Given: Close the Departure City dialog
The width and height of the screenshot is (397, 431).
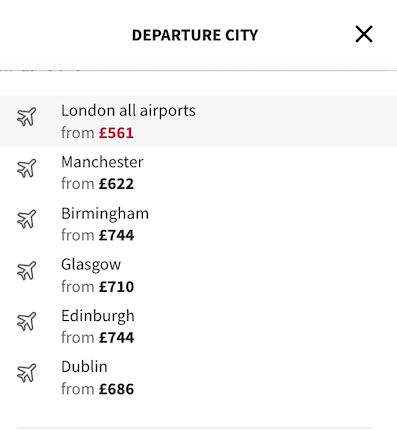Looking at the screenshot, I should pyautogui.click(x=364, y=34).
